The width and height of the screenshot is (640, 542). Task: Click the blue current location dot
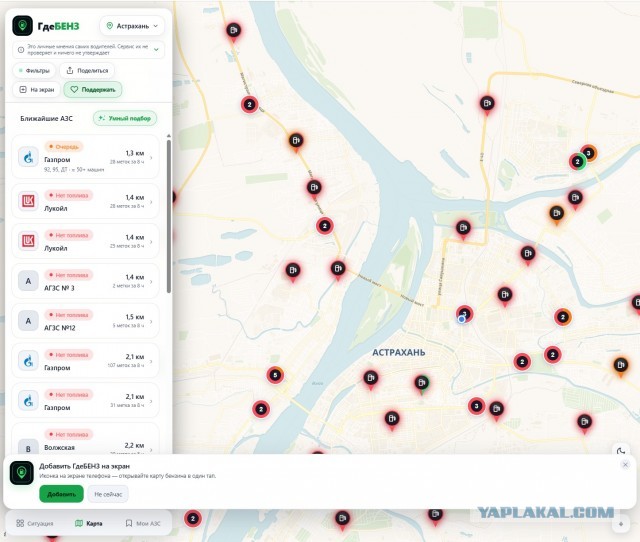tap(461, 319)
